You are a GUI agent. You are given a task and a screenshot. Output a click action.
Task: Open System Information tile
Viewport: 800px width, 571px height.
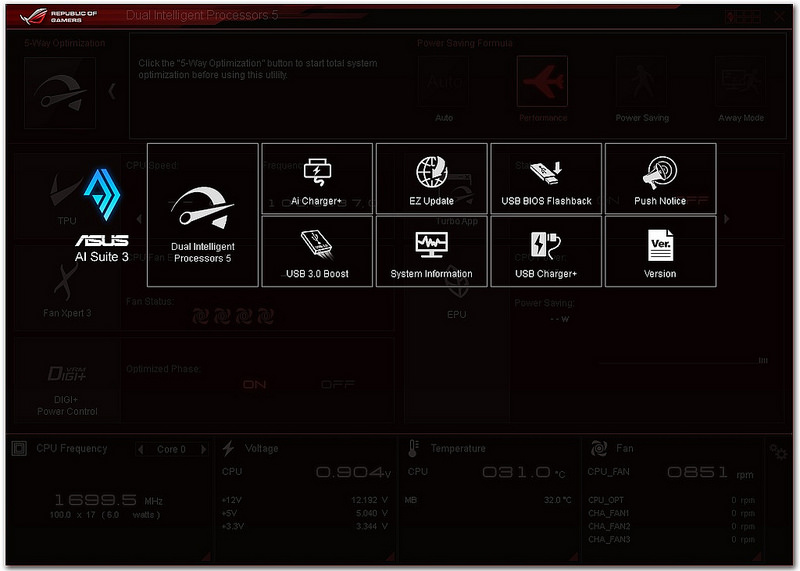[432, 252]
